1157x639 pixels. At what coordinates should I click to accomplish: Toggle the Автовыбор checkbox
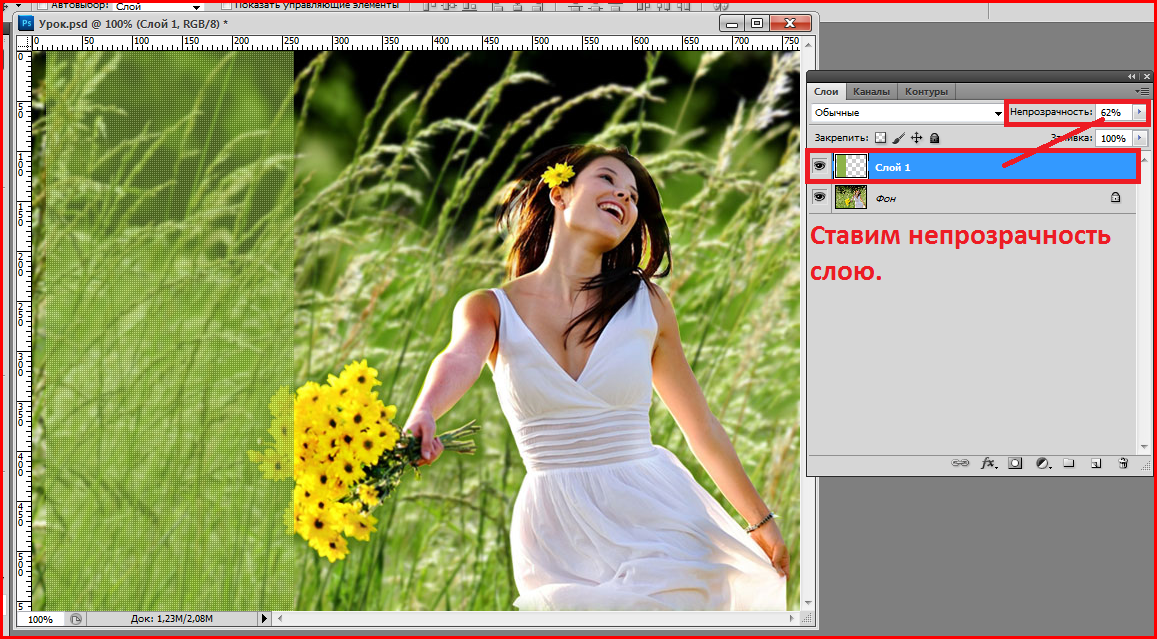pyautogui.click(x=42, y=4)
